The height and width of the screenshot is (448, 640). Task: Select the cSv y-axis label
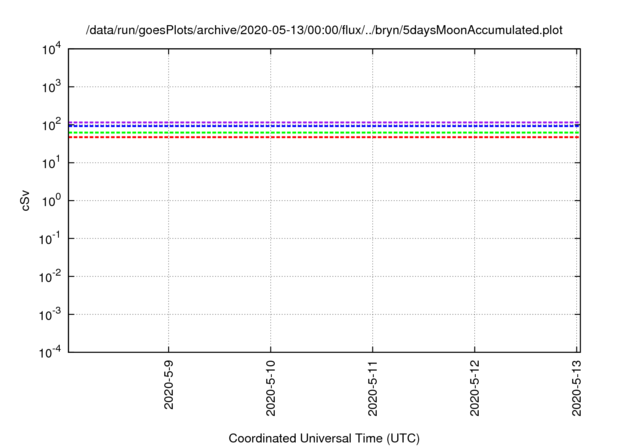click(25, 200)
